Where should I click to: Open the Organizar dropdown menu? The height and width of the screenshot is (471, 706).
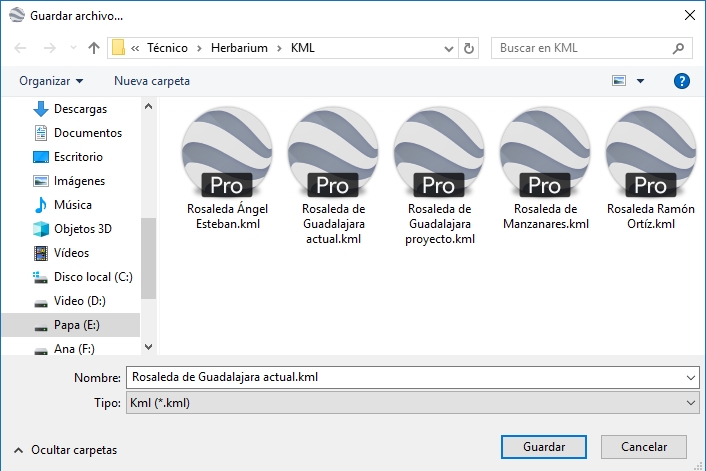tap(51, 80)
